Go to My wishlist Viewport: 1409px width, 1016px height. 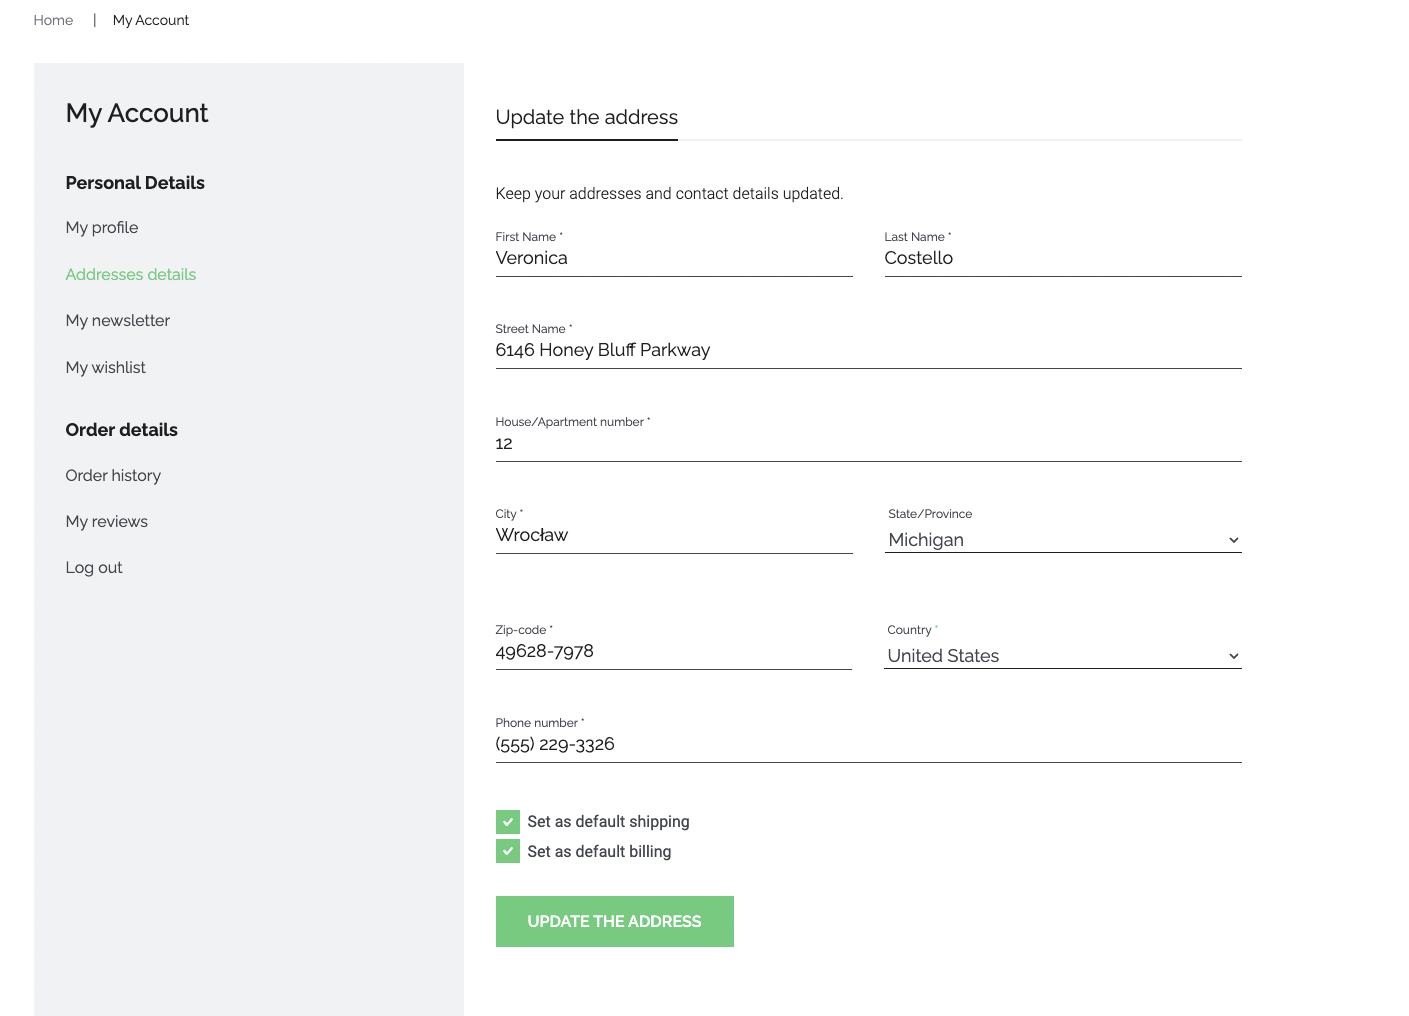click(106, 368)
